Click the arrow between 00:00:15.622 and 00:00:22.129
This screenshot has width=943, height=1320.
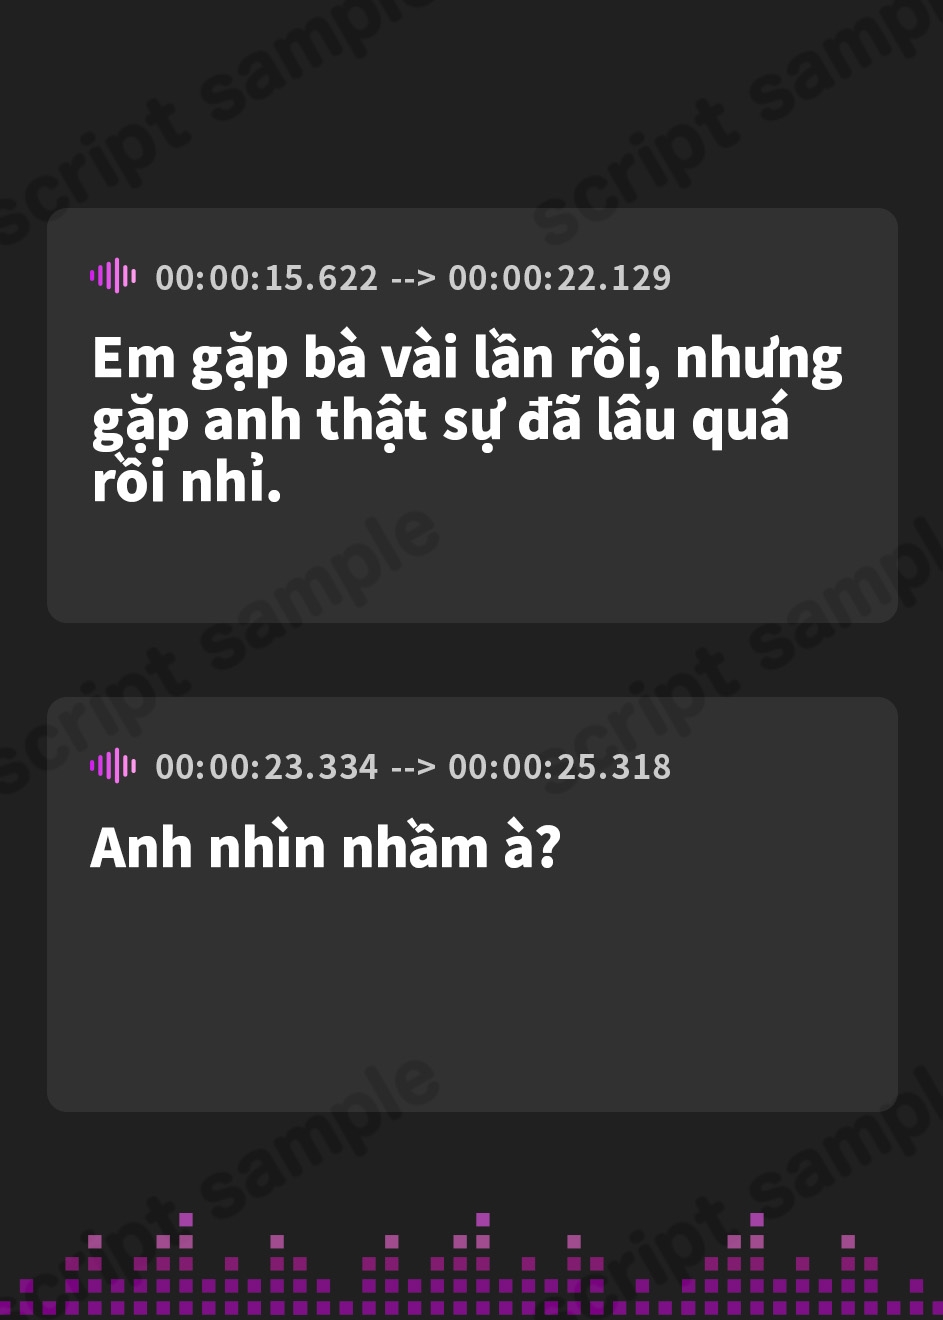413,278
